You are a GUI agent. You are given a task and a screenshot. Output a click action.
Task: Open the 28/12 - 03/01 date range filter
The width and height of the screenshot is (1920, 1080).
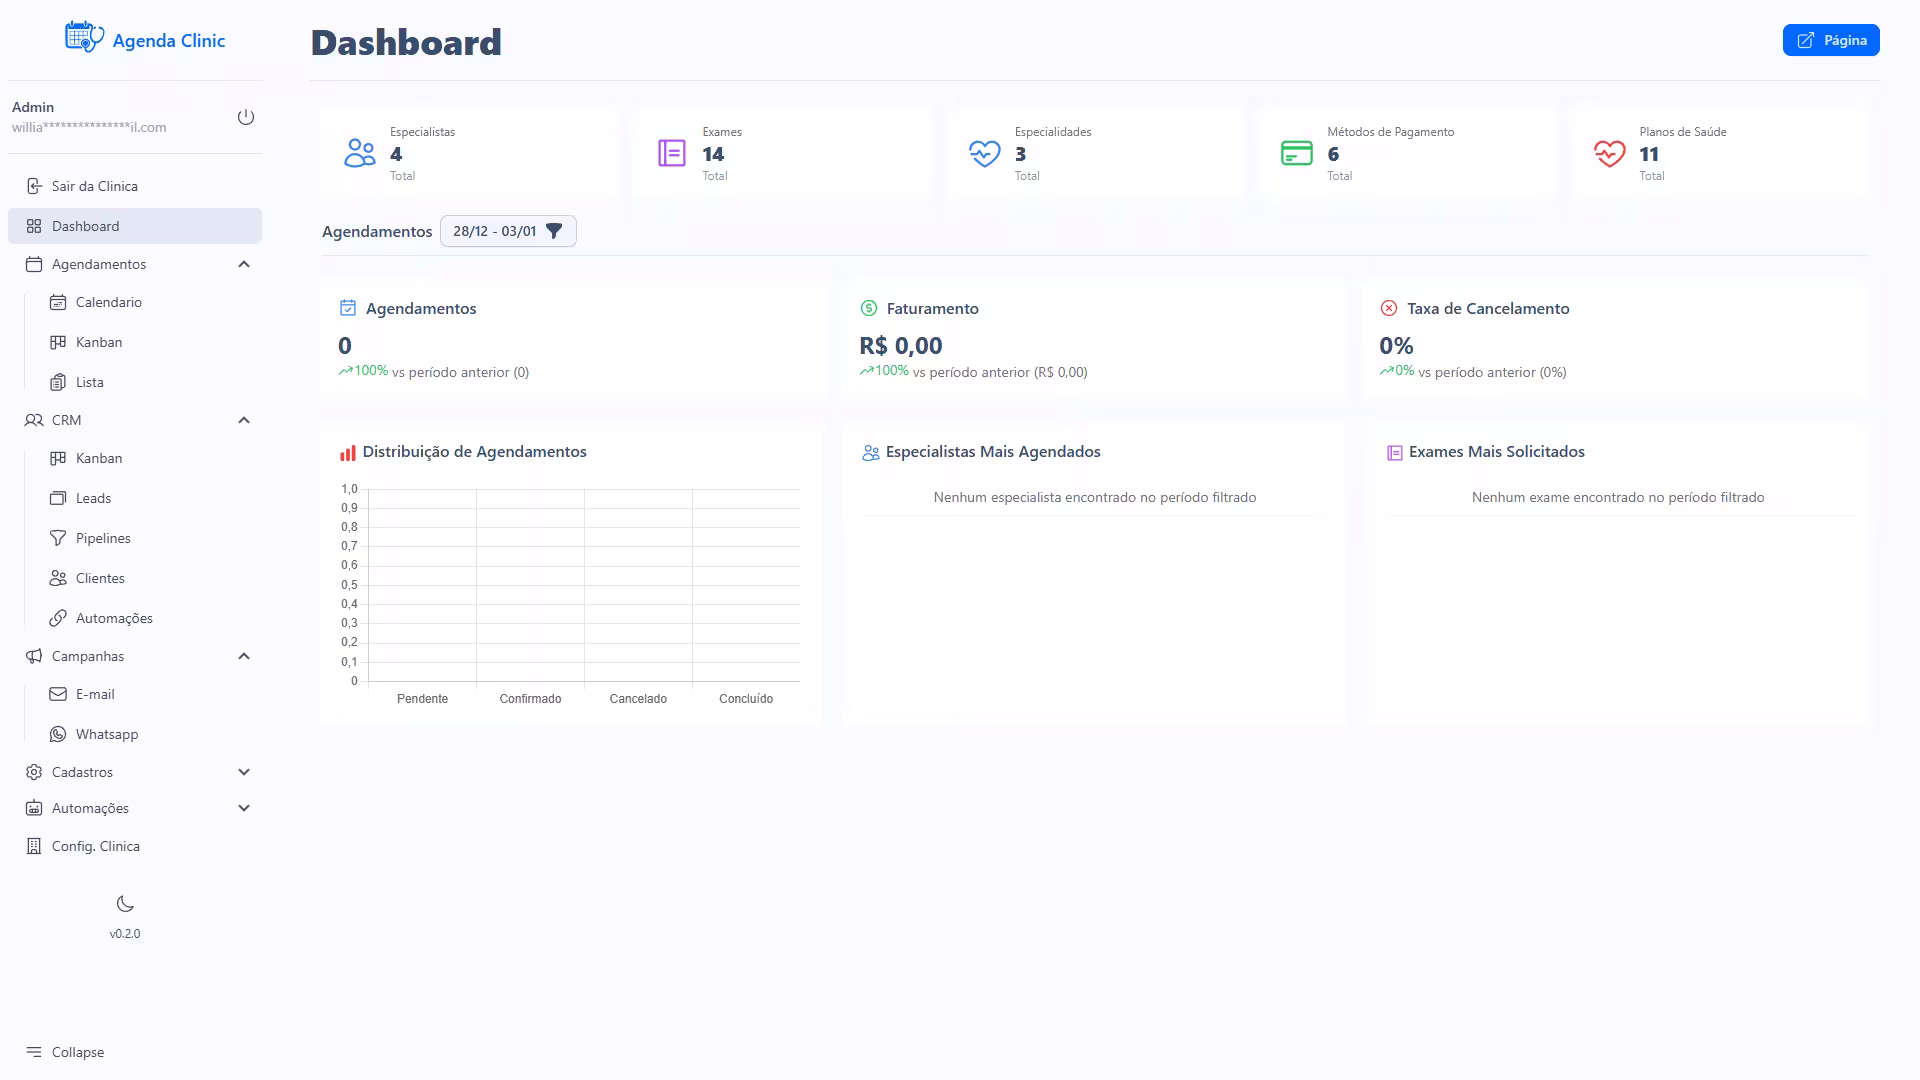pyautogui.click(x=508, y=231)
